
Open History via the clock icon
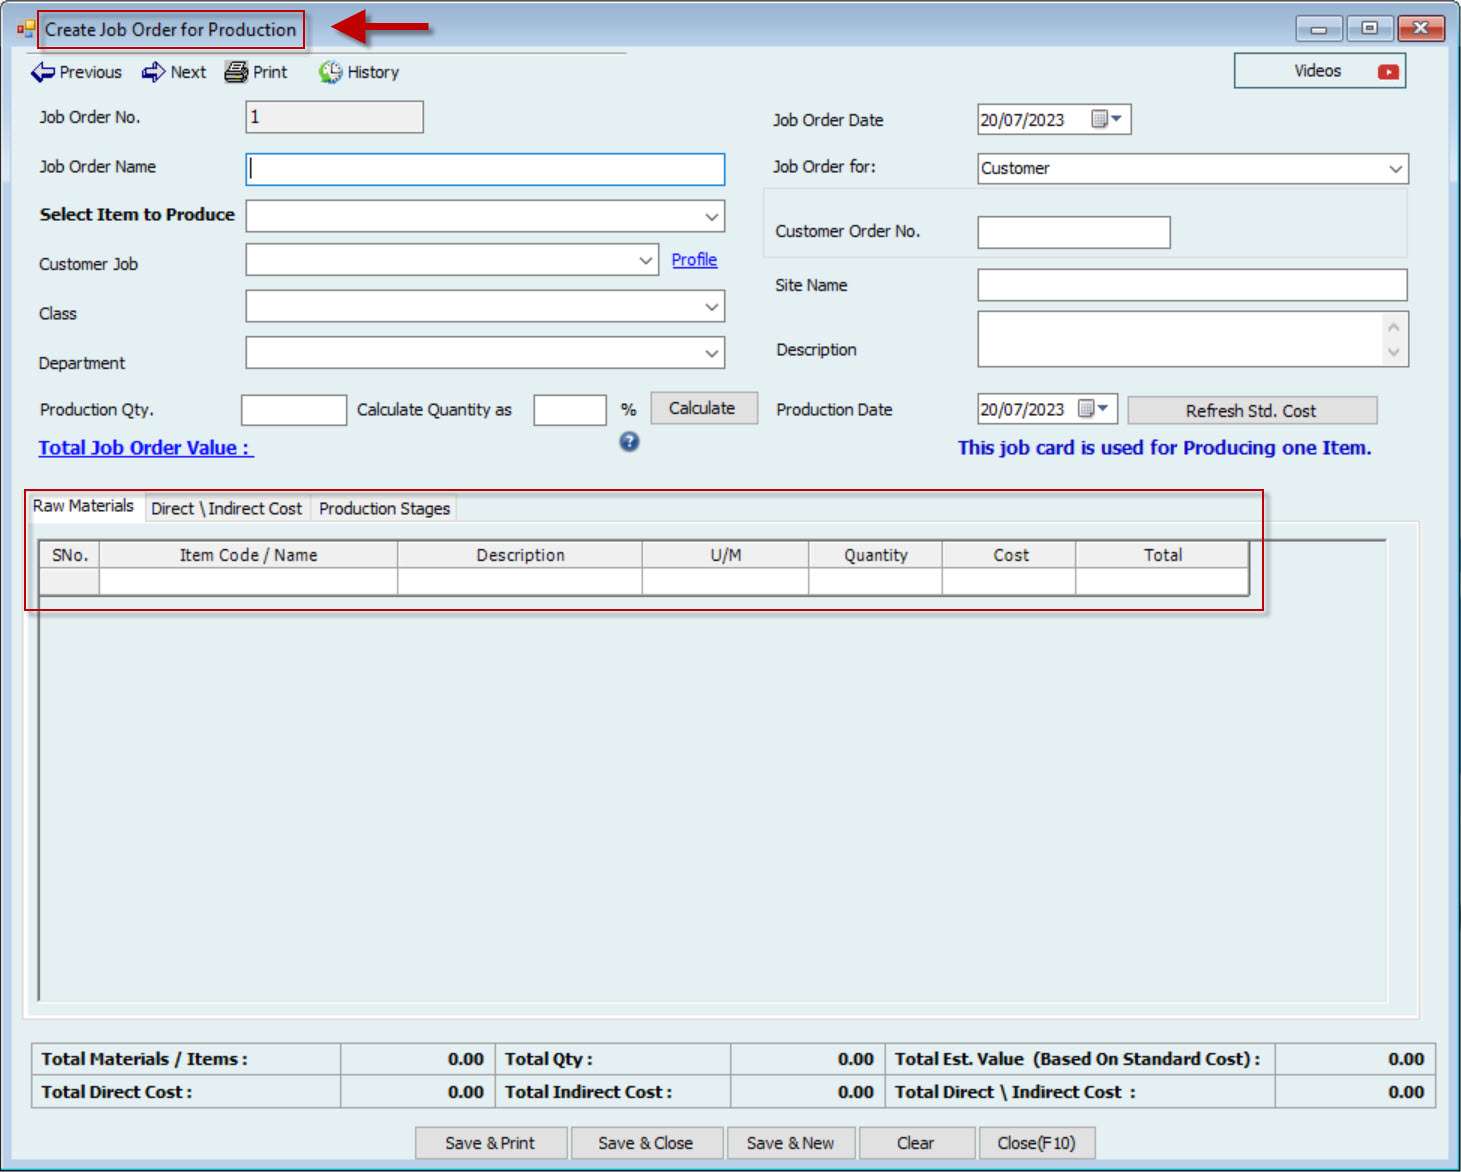[x=330, y=72]
